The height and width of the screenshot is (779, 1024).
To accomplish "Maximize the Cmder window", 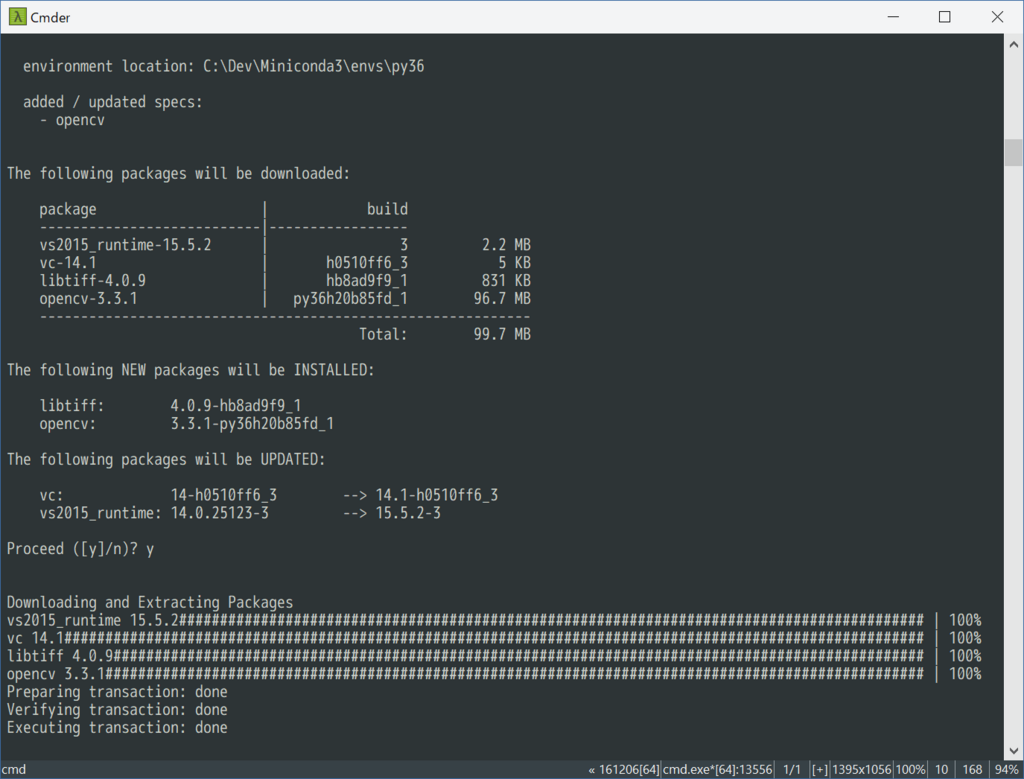I will click(x=944, y=17).
